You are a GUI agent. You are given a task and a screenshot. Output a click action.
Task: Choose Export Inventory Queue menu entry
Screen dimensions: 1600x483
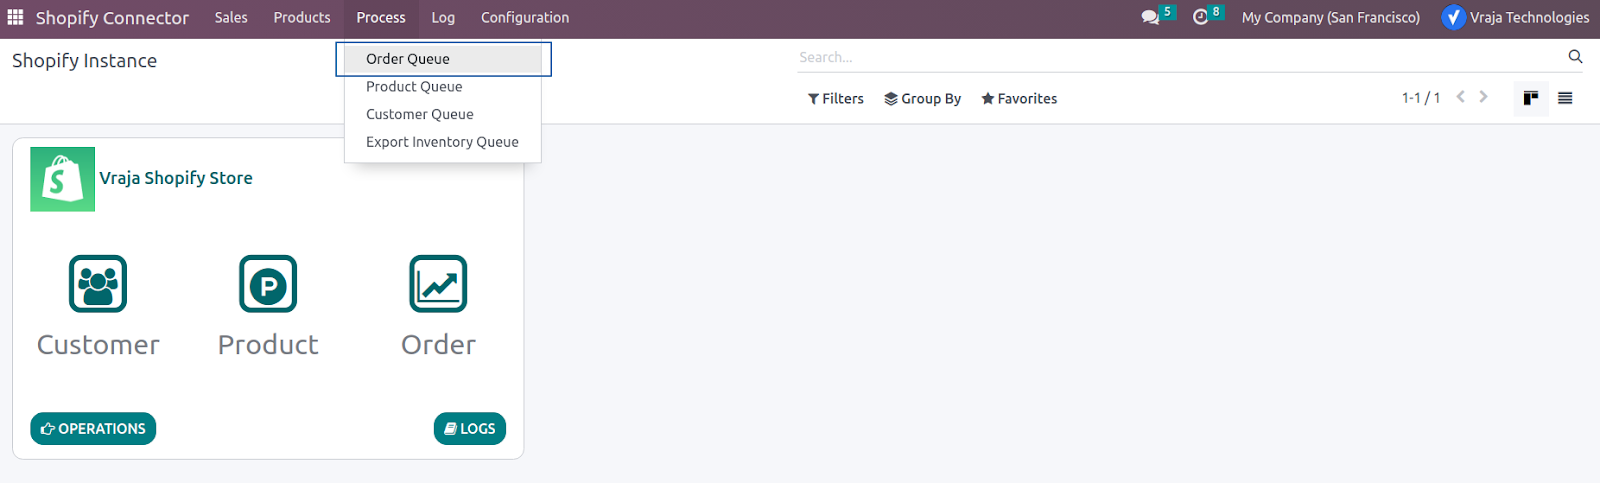(443, 142)
